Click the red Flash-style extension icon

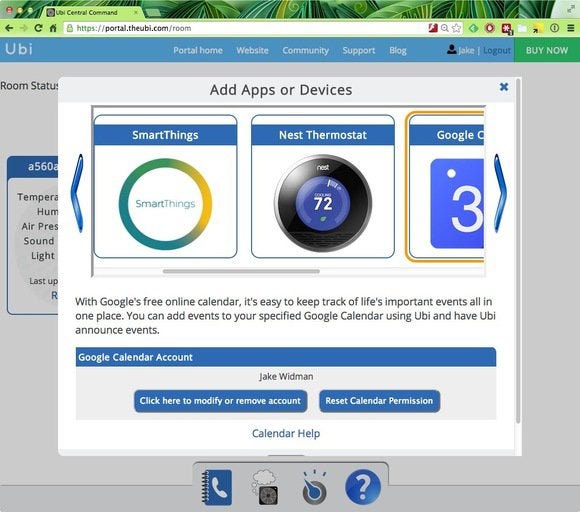coord(433,28)
